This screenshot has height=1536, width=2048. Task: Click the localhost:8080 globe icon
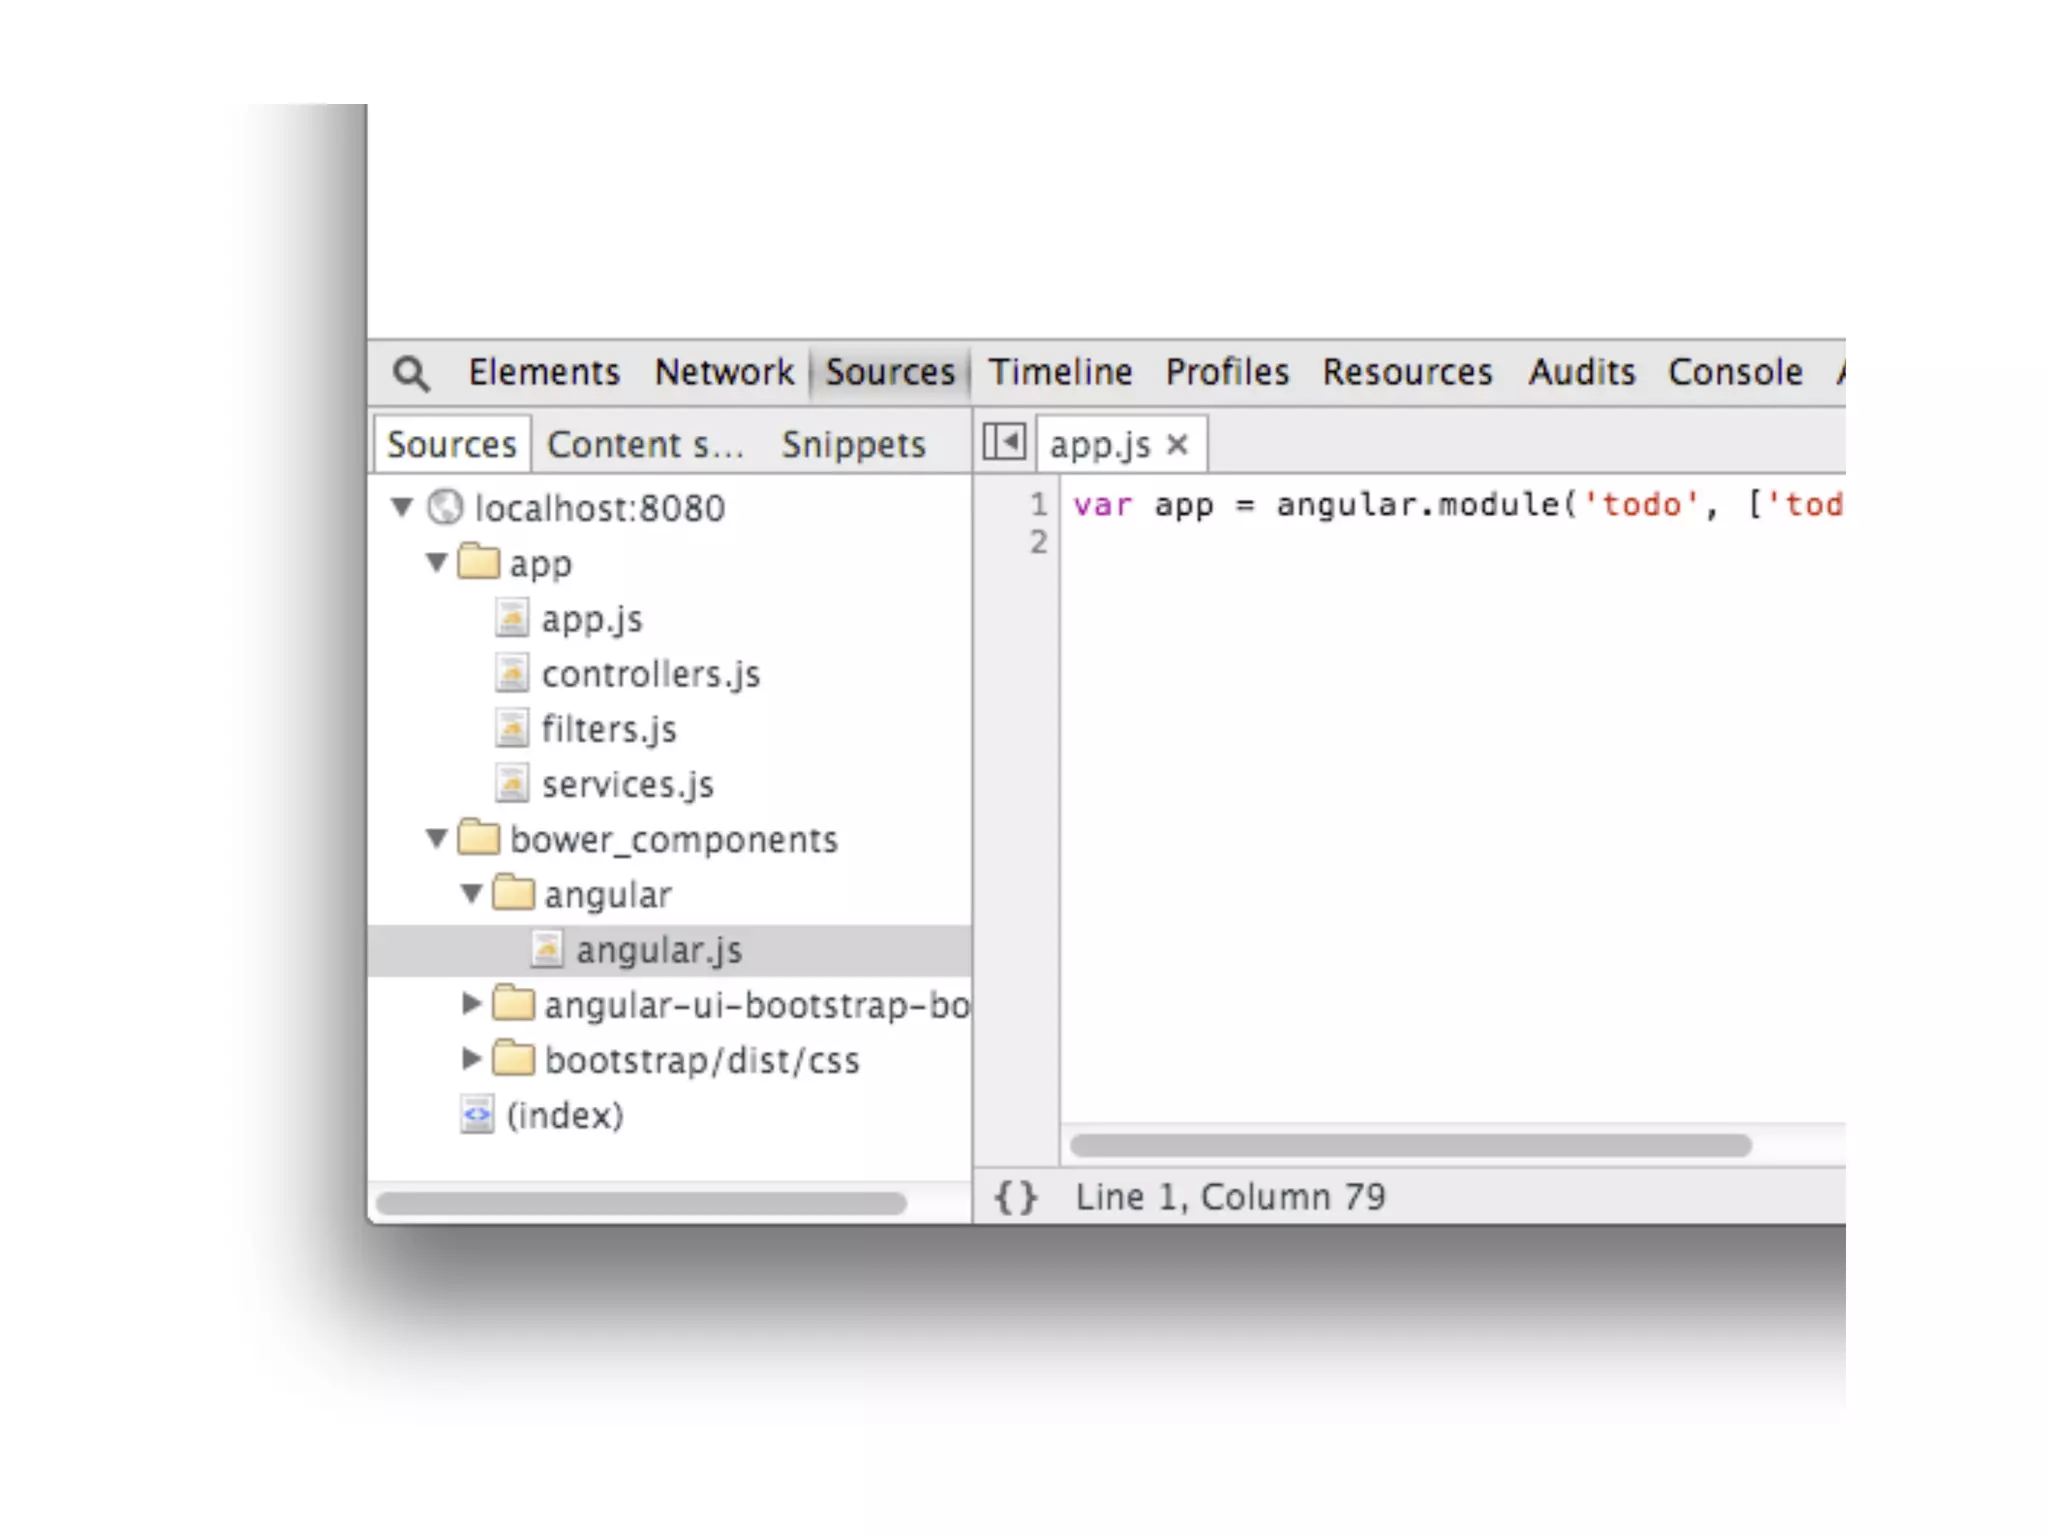[445, 508]
